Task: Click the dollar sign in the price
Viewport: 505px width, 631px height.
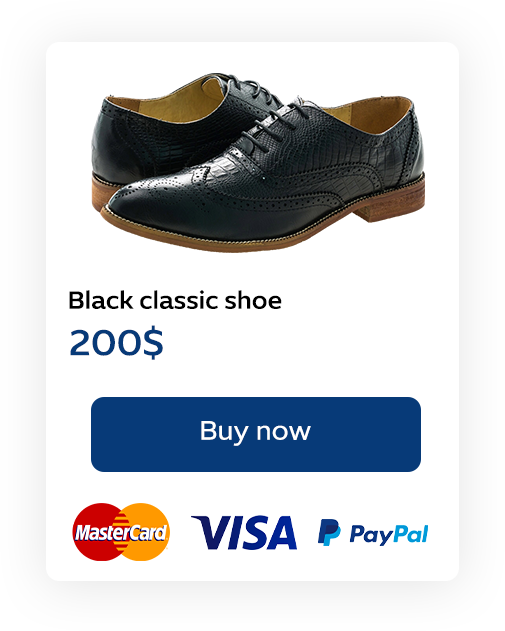Action: coord(153,342)
